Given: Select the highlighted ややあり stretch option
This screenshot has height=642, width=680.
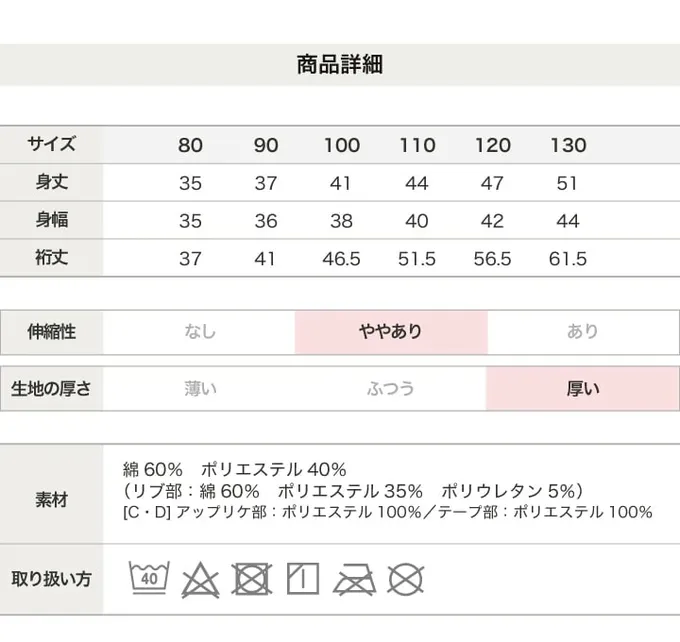Looking at the screenshot, I should click(391, 332).
